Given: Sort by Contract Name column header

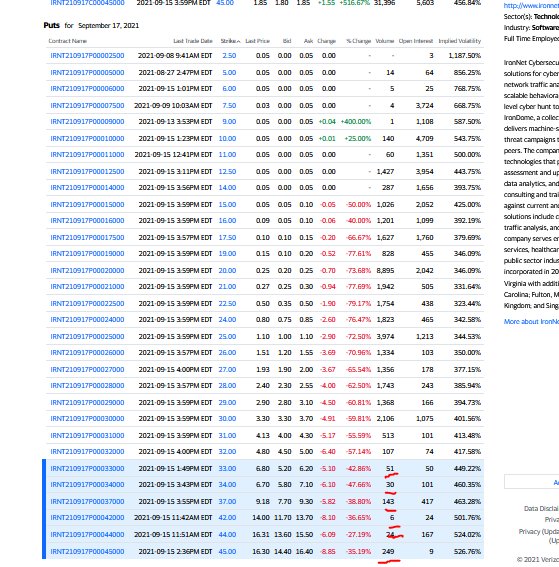Looking at the screenshot, I should coord(68,41).
